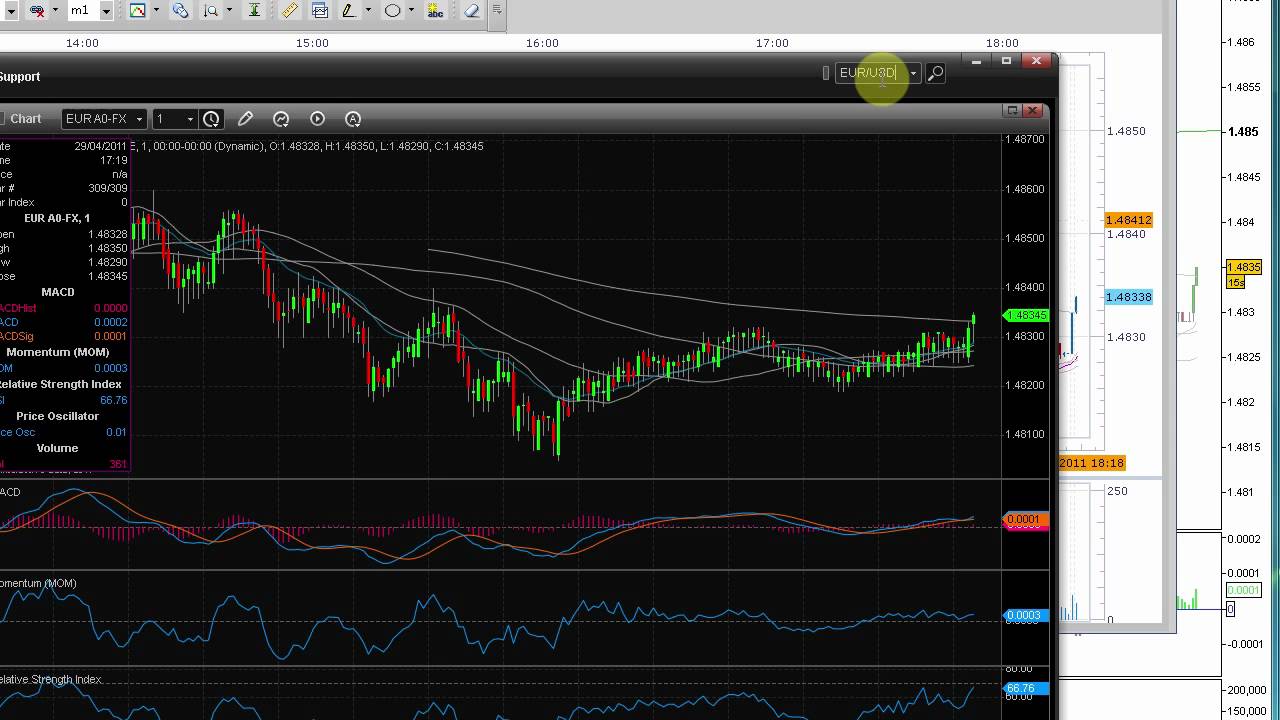Click the clock interval icon in chart toolbar

(x=211, y=119)
